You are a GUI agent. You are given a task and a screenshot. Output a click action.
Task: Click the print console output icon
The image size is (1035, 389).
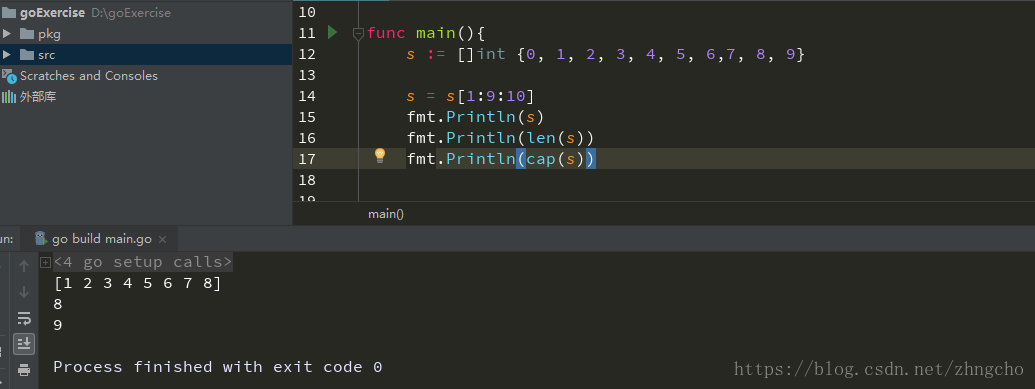[24, 370]
